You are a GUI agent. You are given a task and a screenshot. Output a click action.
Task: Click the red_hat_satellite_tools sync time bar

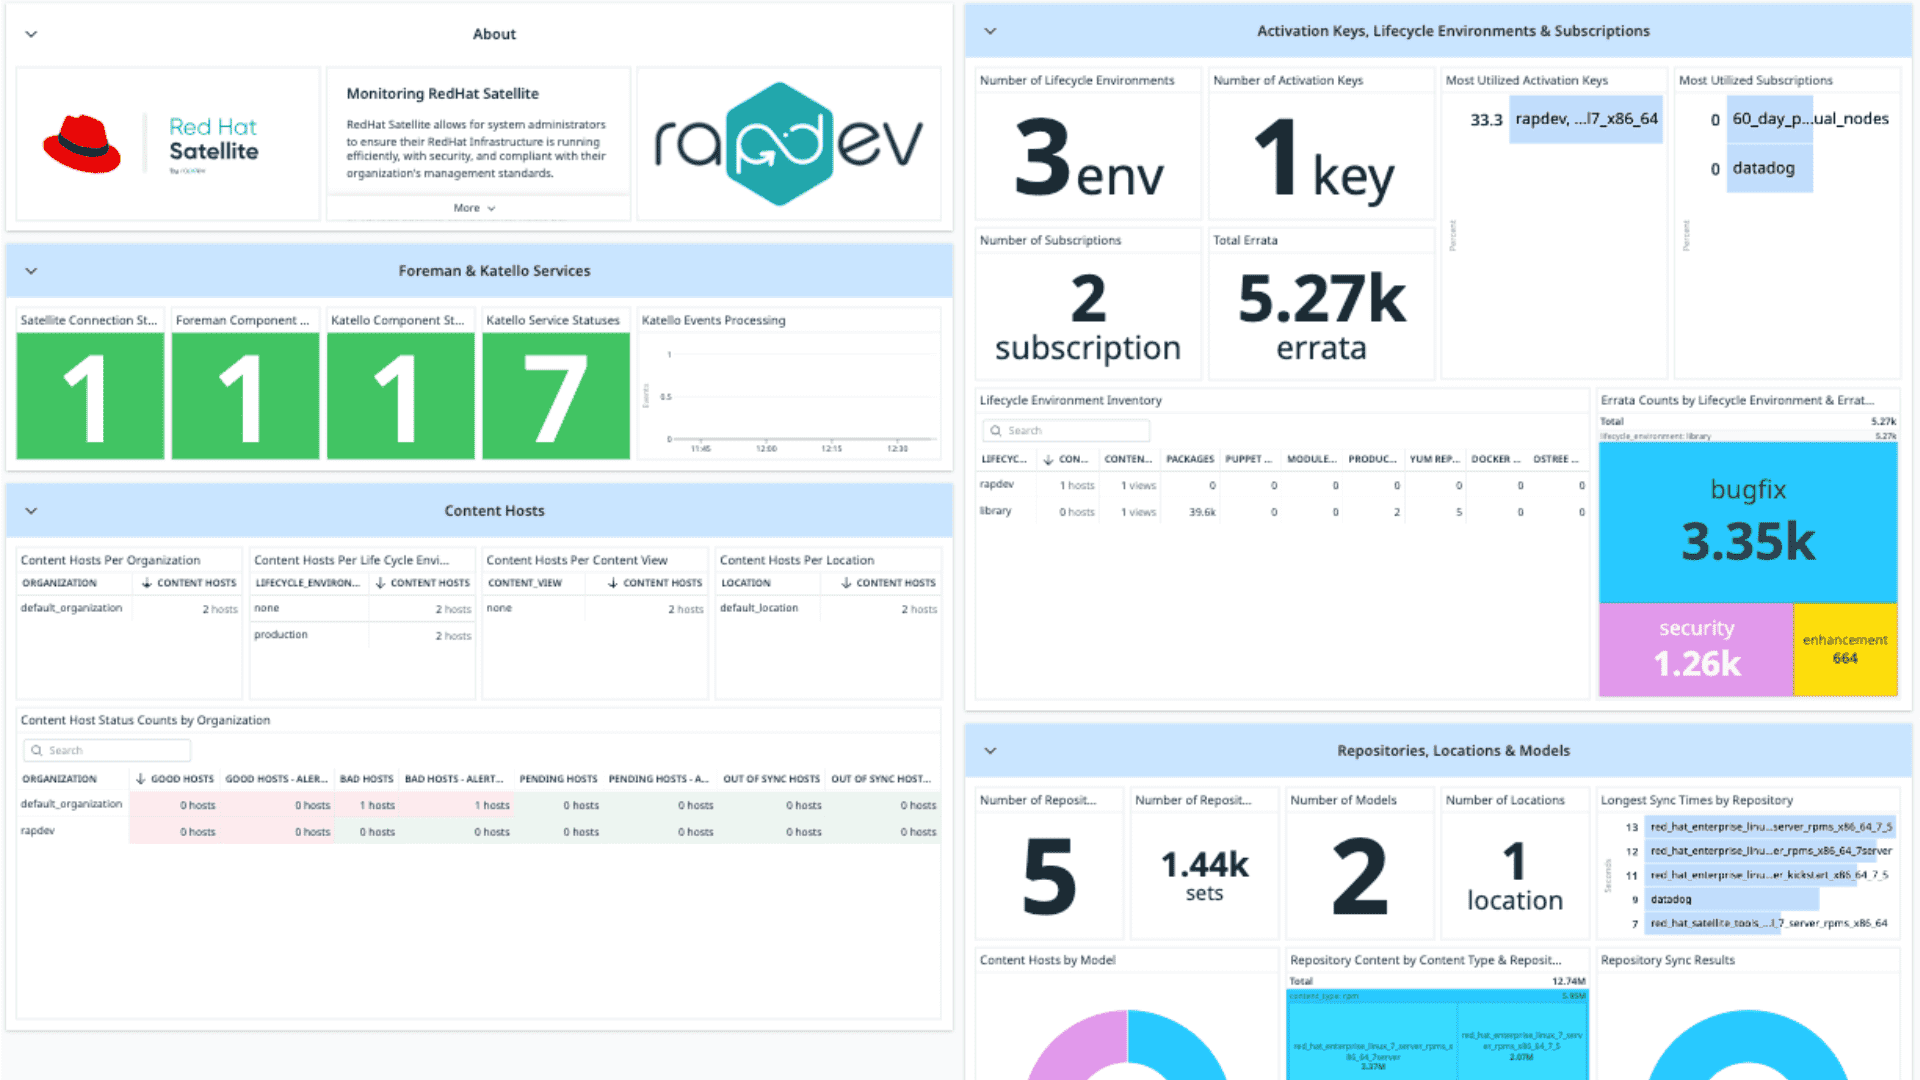1714,923
